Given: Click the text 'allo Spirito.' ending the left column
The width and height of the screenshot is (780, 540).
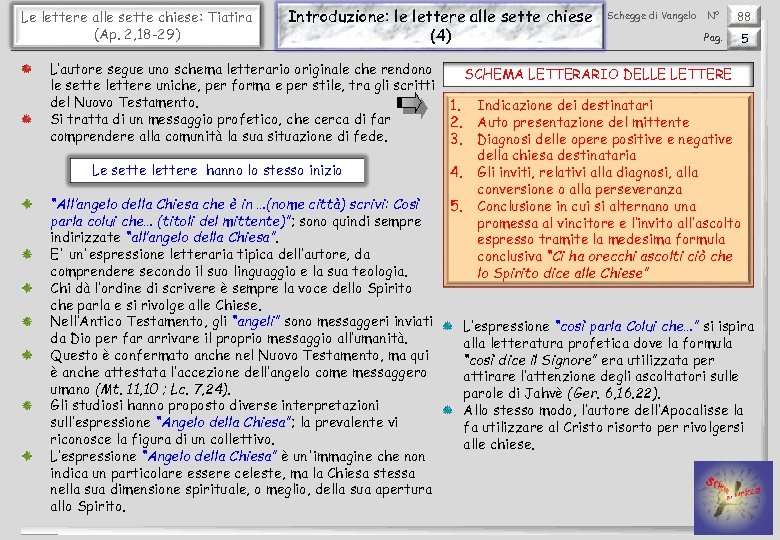Looking at the screenshot, I should click(x=88, y=507).
